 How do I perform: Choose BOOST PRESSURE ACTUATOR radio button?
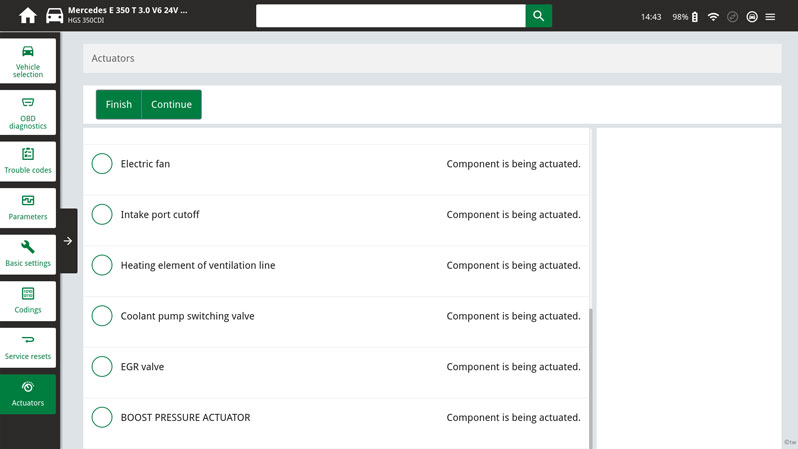102,417
